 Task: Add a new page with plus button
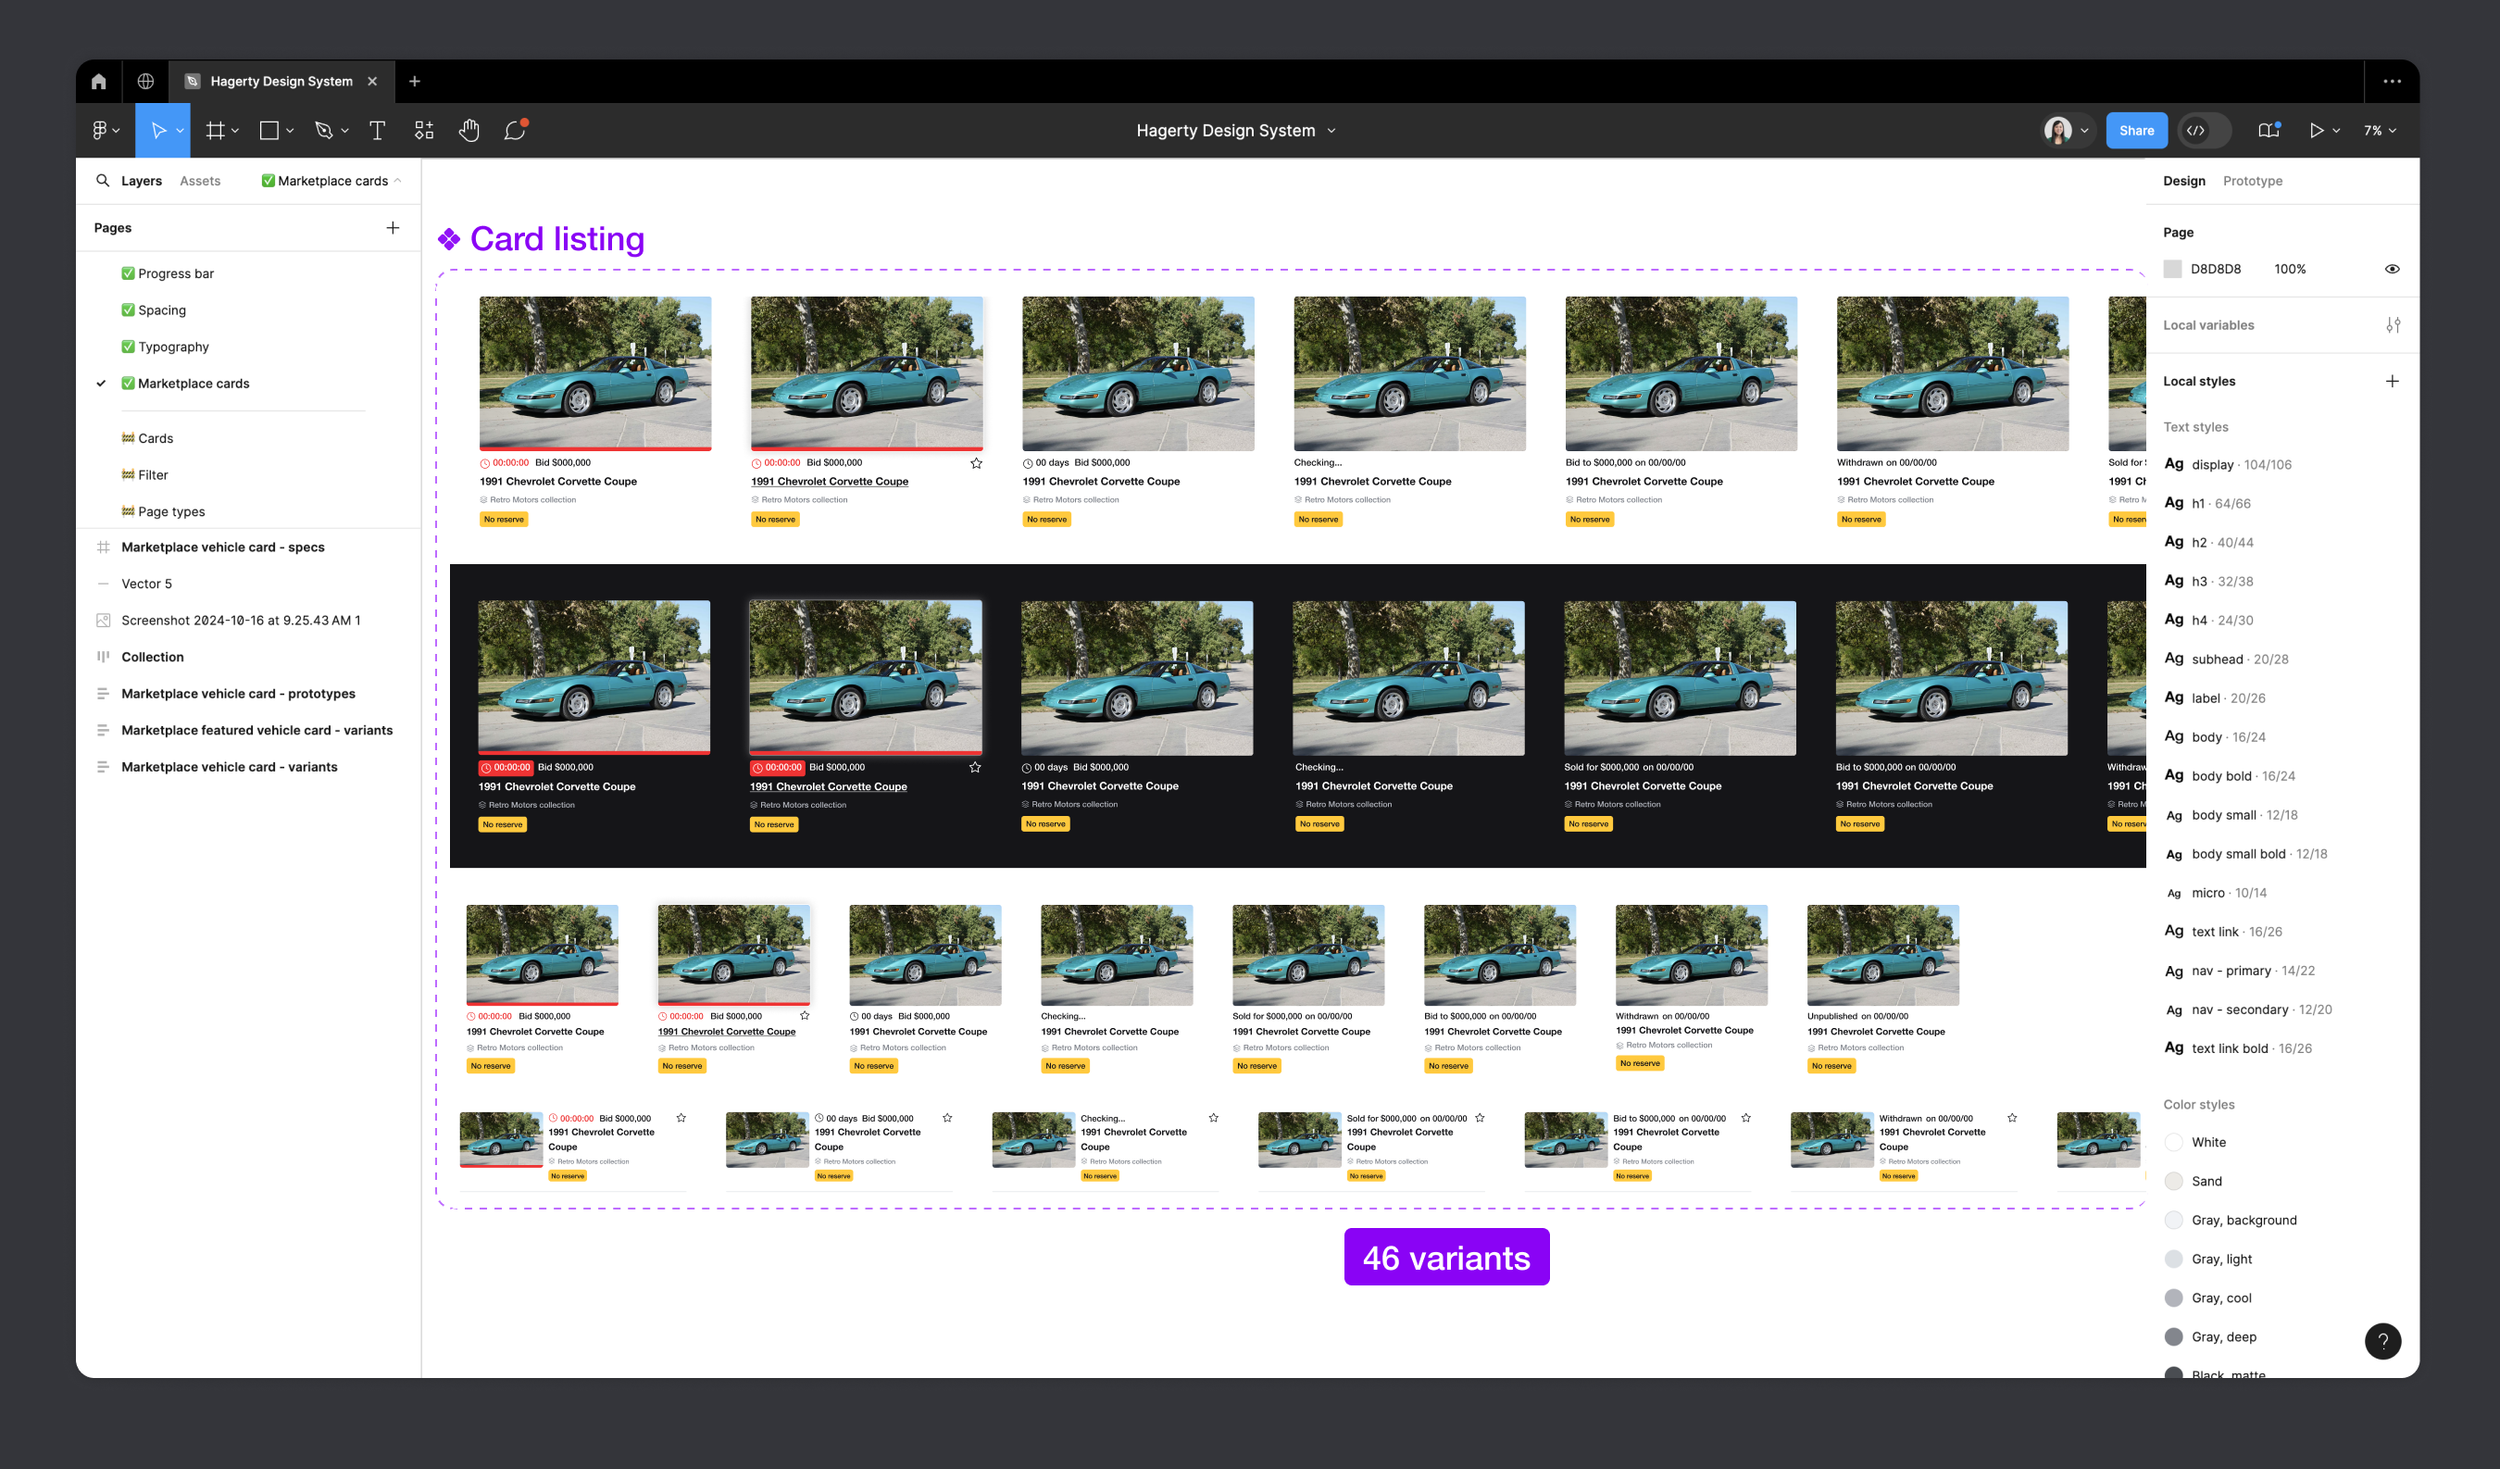(393, 228)
